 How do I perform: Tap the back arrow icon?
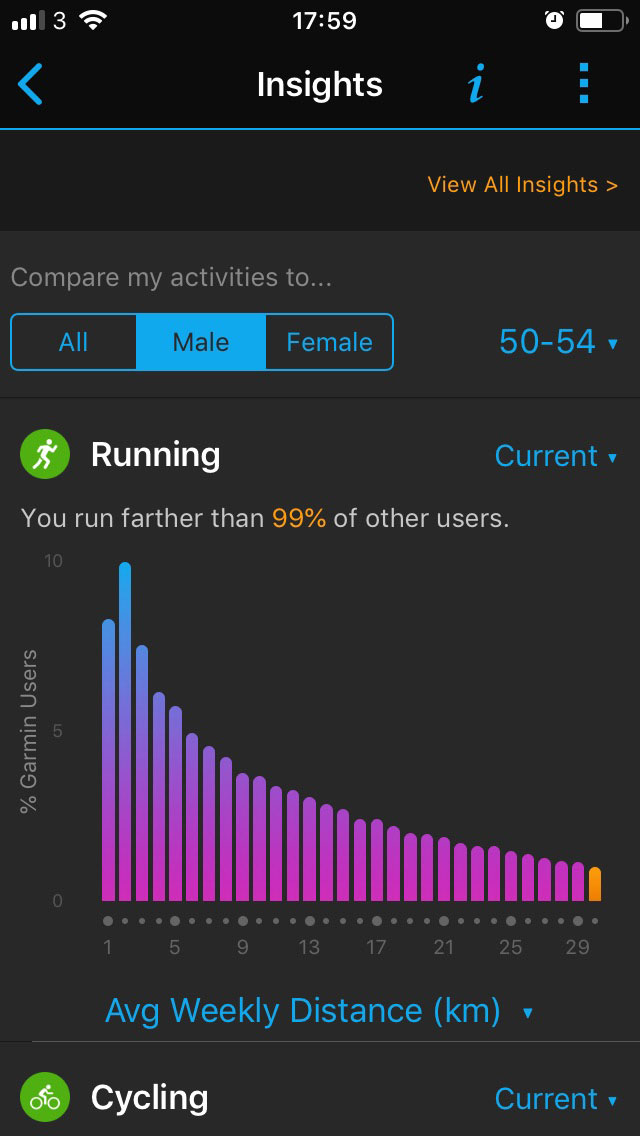coord(31,84)
